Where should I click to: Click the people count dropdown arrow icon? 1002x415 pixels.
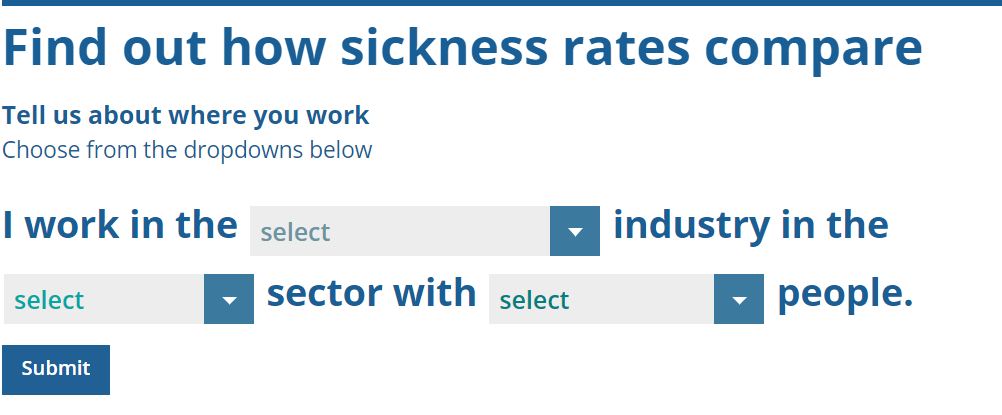pyautogui.click(x=739, y=299)
